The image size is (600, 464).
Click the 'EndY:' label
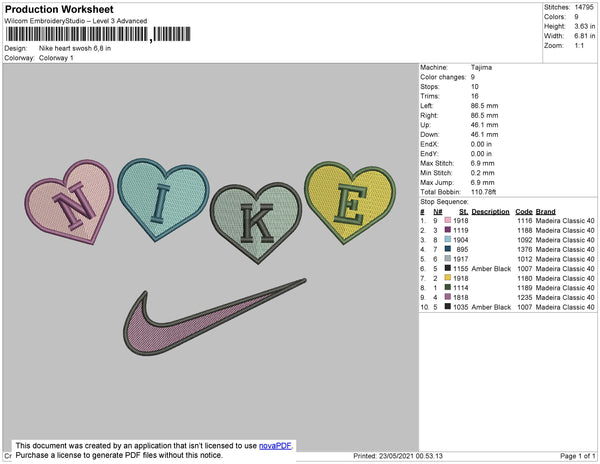pyautogui.click(x=429, y=153)
